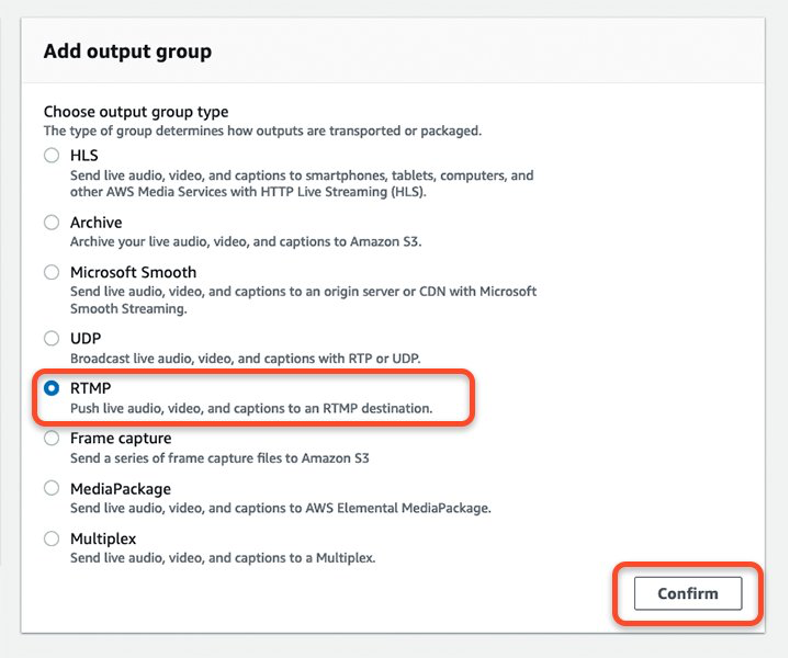Choose the Frame capture radio button
This screenshot has width=789, height=658.
[x=51, y=438]
